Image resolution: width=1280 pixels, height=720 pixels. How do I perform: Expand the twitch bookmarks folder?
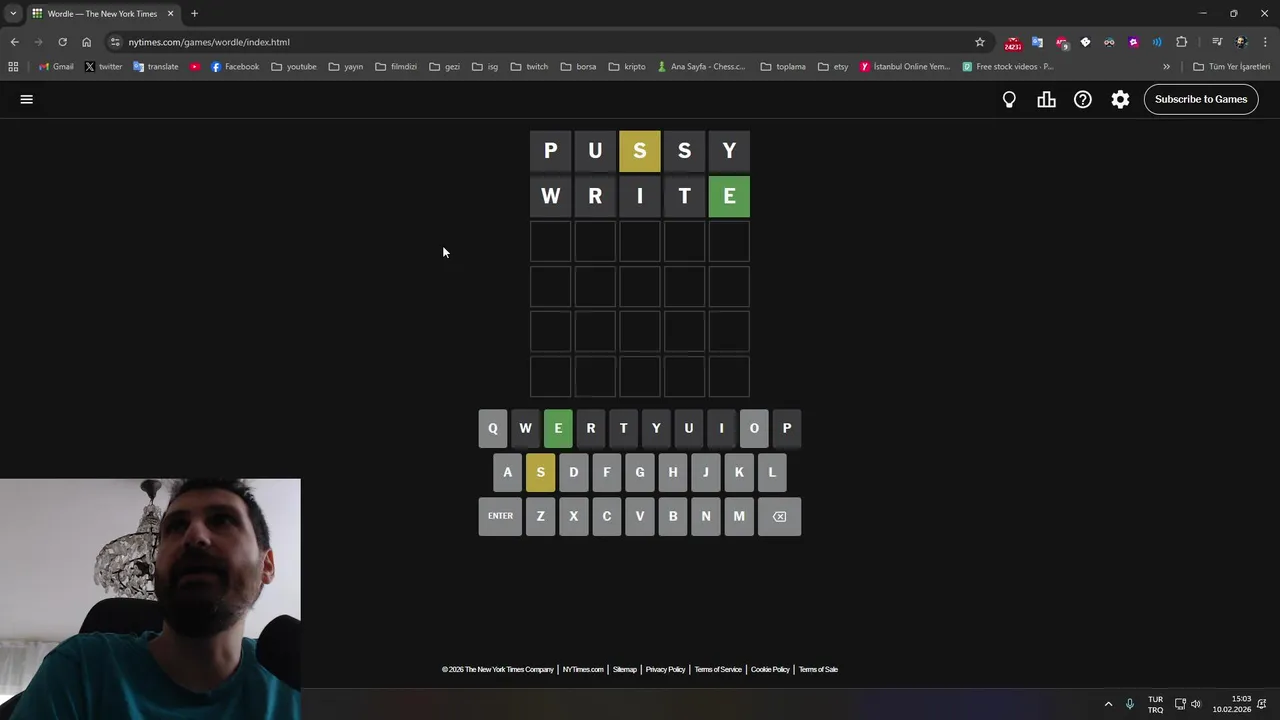(x=529, y=67)
